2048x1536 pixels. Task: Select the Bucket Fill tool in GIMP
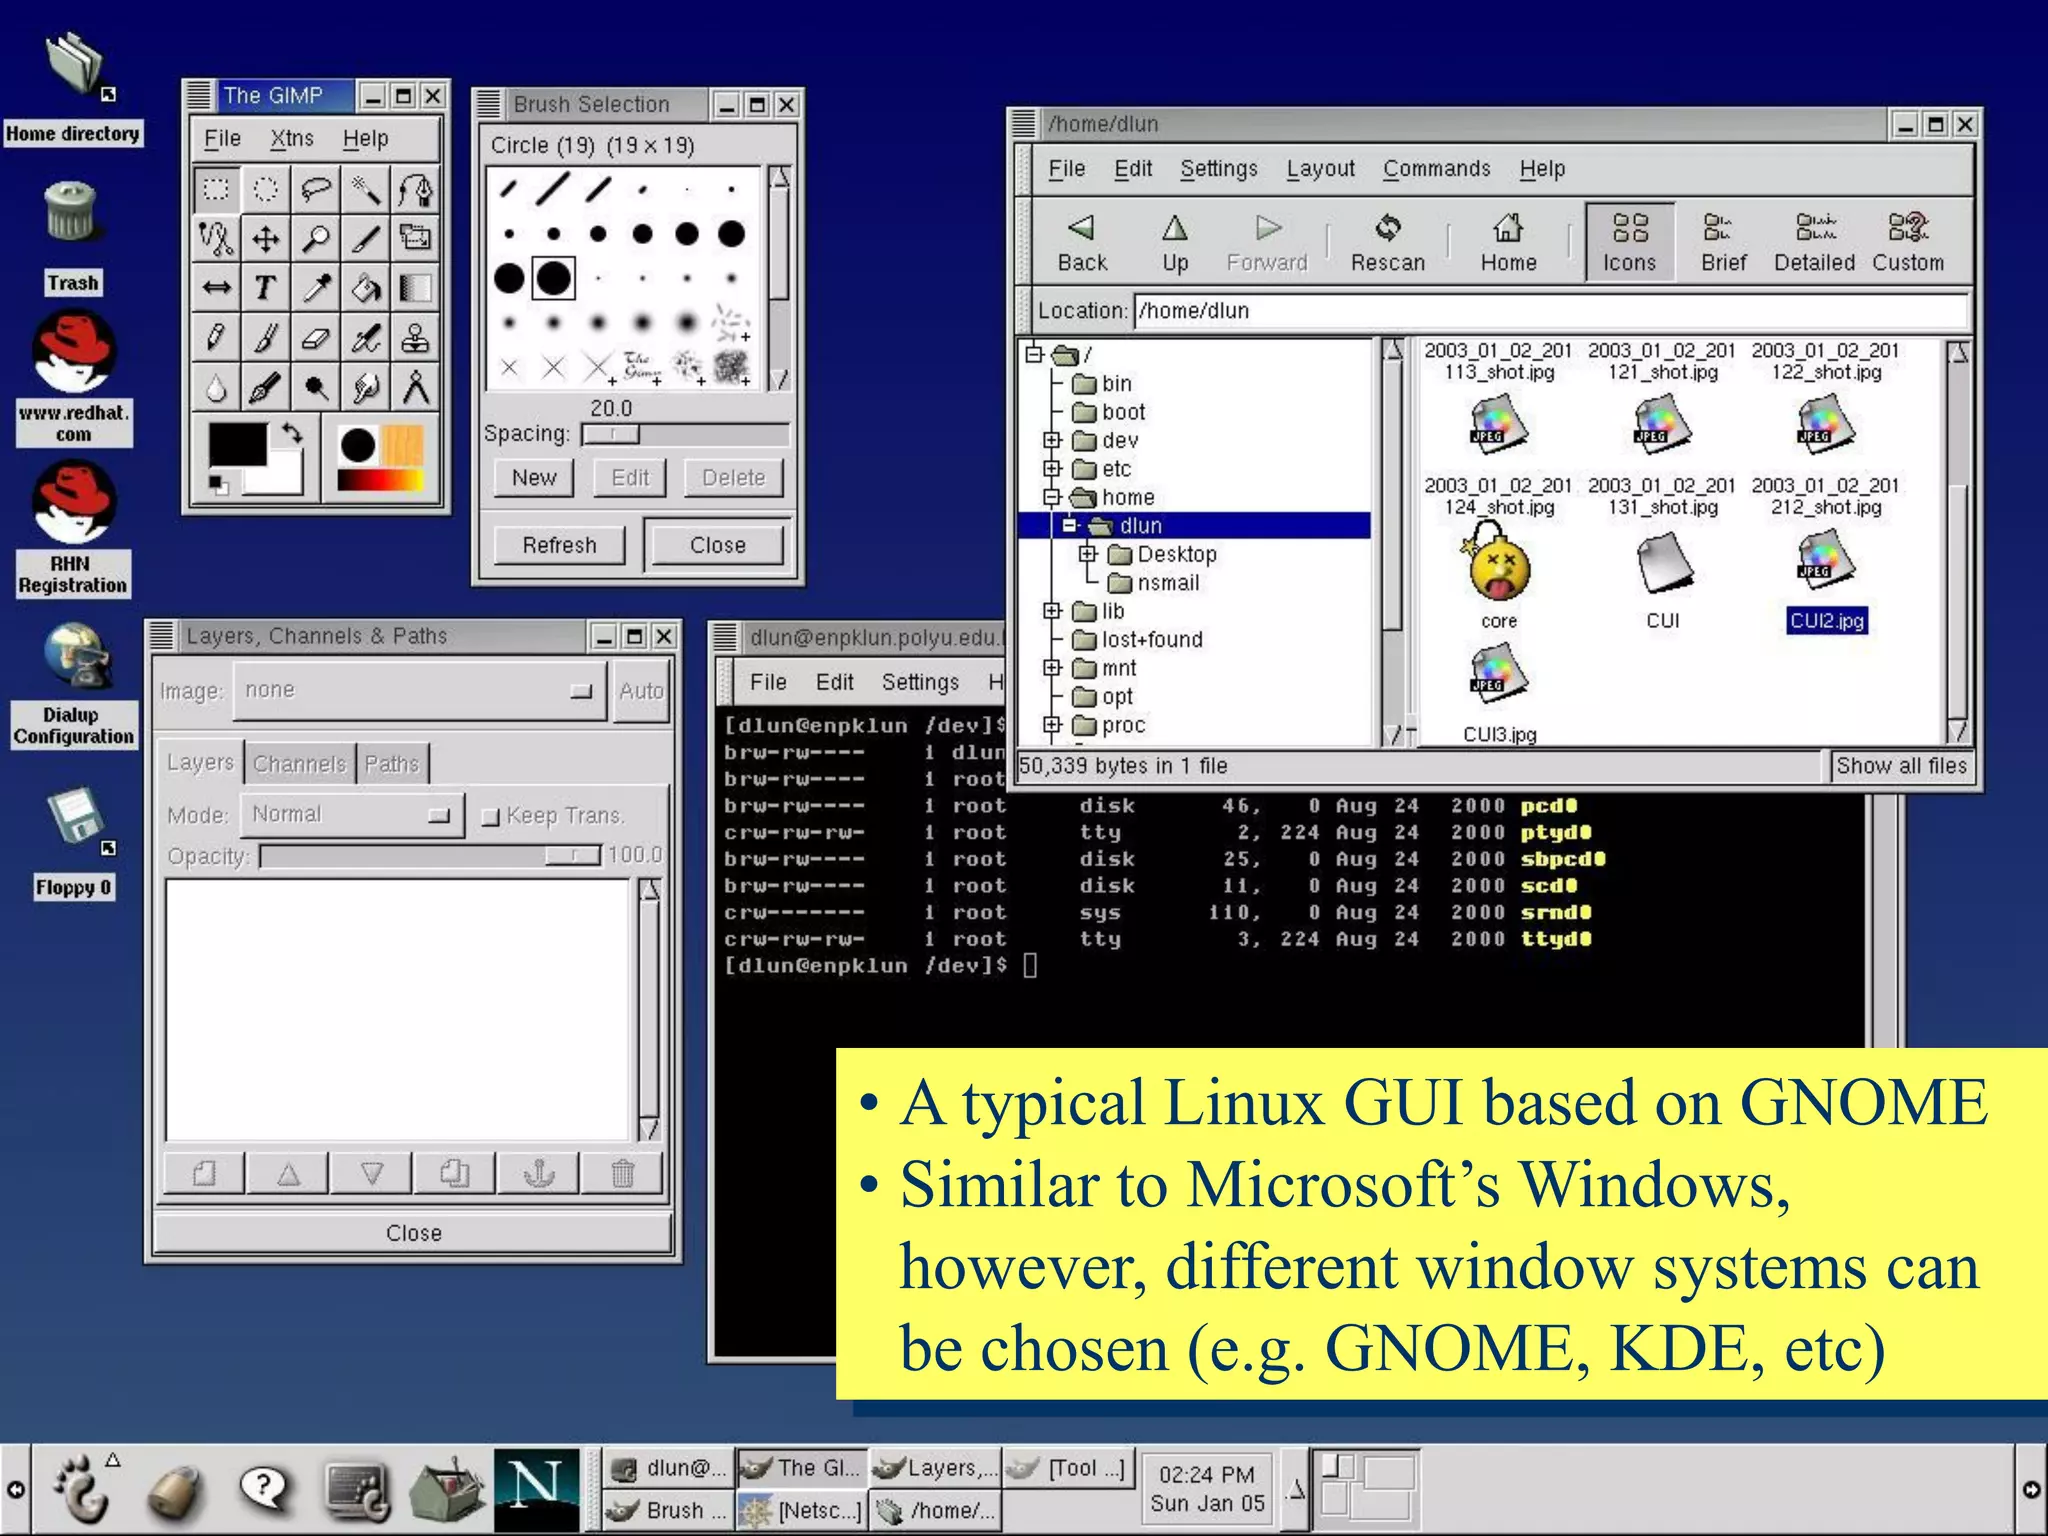(366, 289)
